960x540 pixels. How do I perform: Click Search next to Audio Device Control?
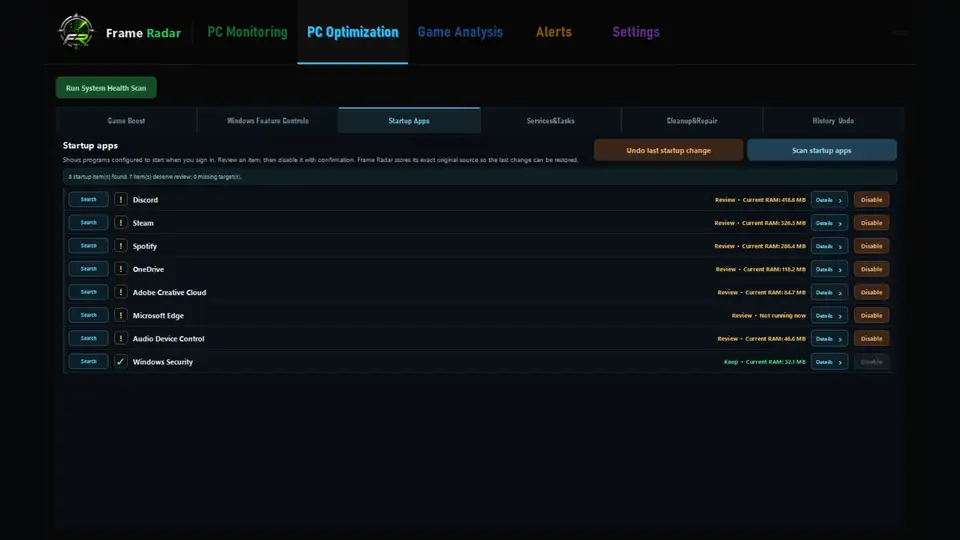(x=88, y=338)
